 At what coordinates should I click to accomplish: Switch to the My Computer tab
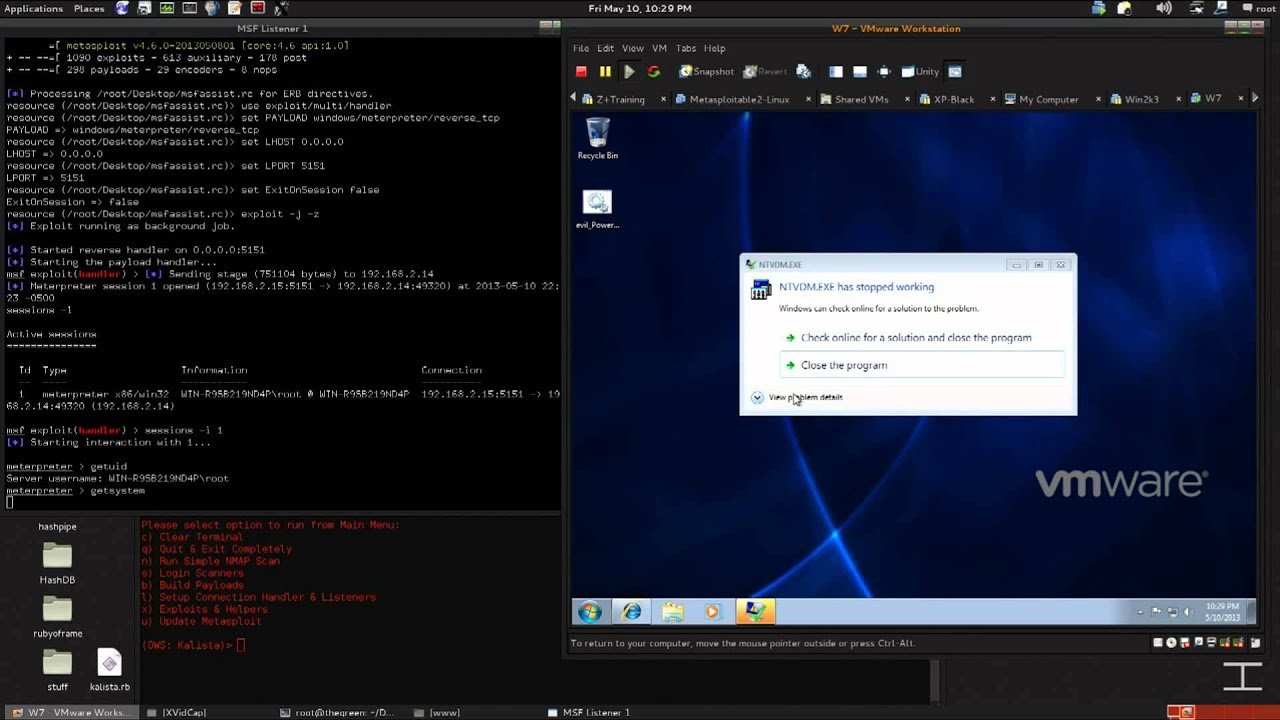1041,99
